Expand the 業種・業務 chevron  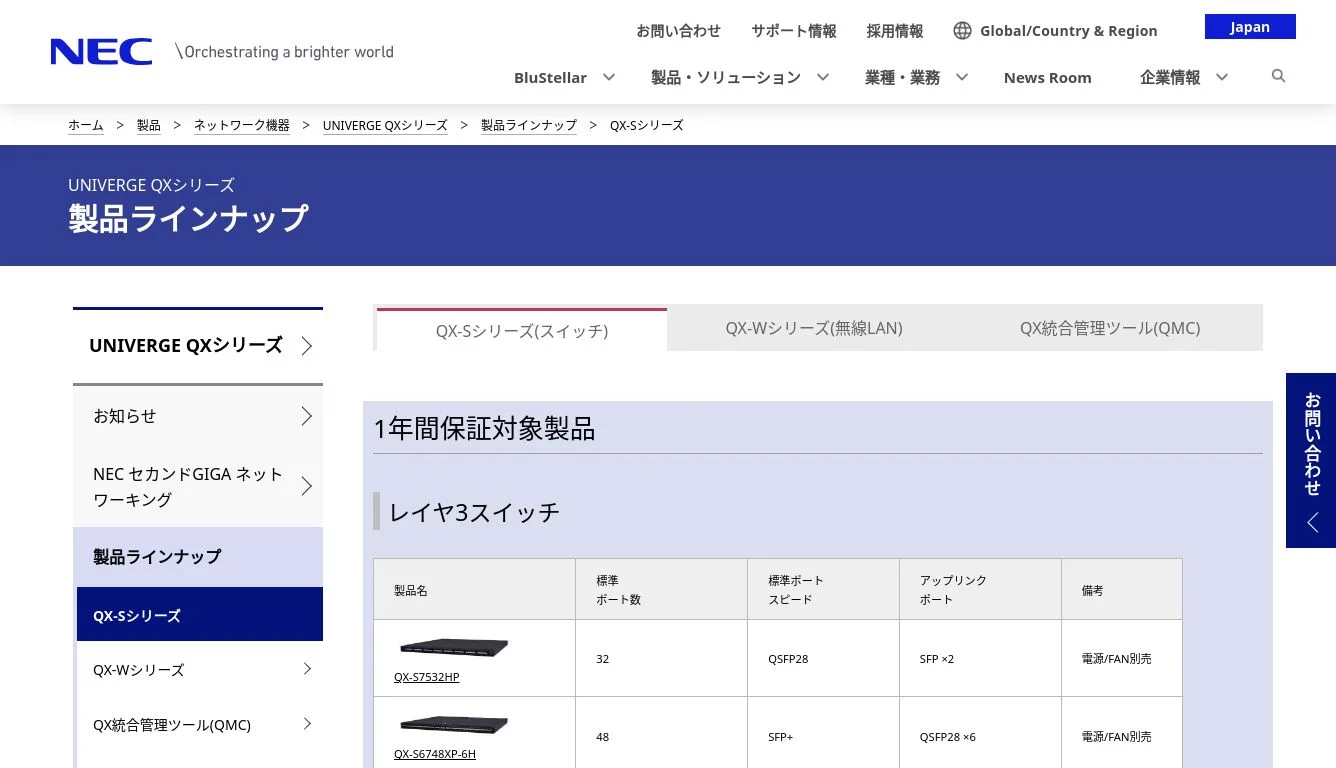[961, 77]
